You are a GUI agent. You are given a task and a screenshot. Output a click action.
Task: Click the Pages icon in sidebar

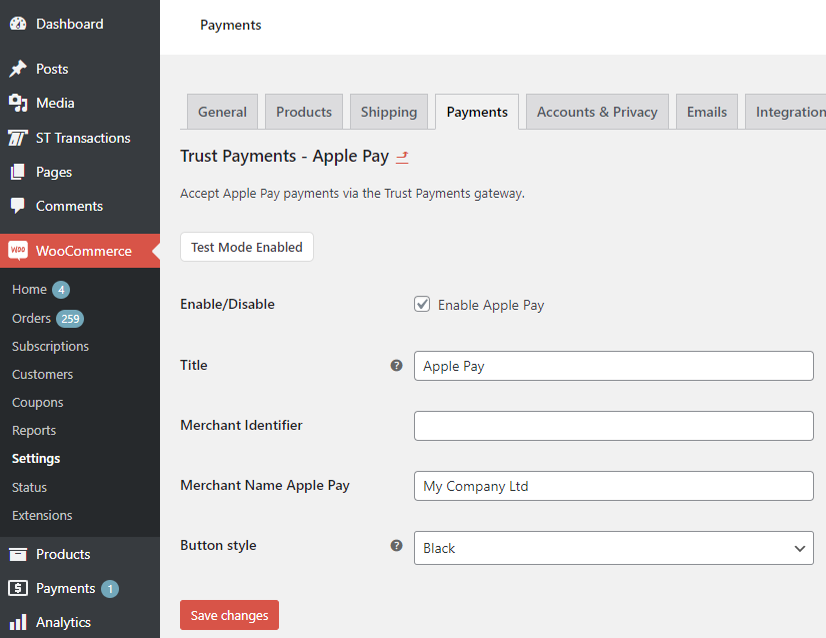click(18, 172)
